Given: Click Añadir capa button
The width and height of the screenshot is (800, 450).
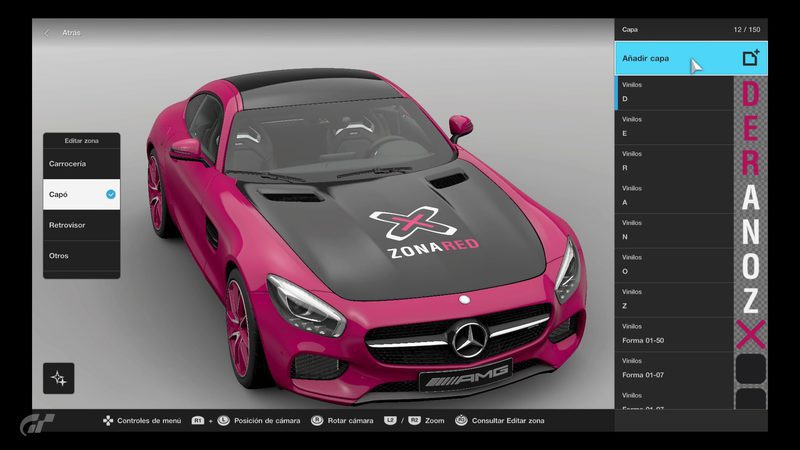Looking at the screenshot, I should pos(691,58).
